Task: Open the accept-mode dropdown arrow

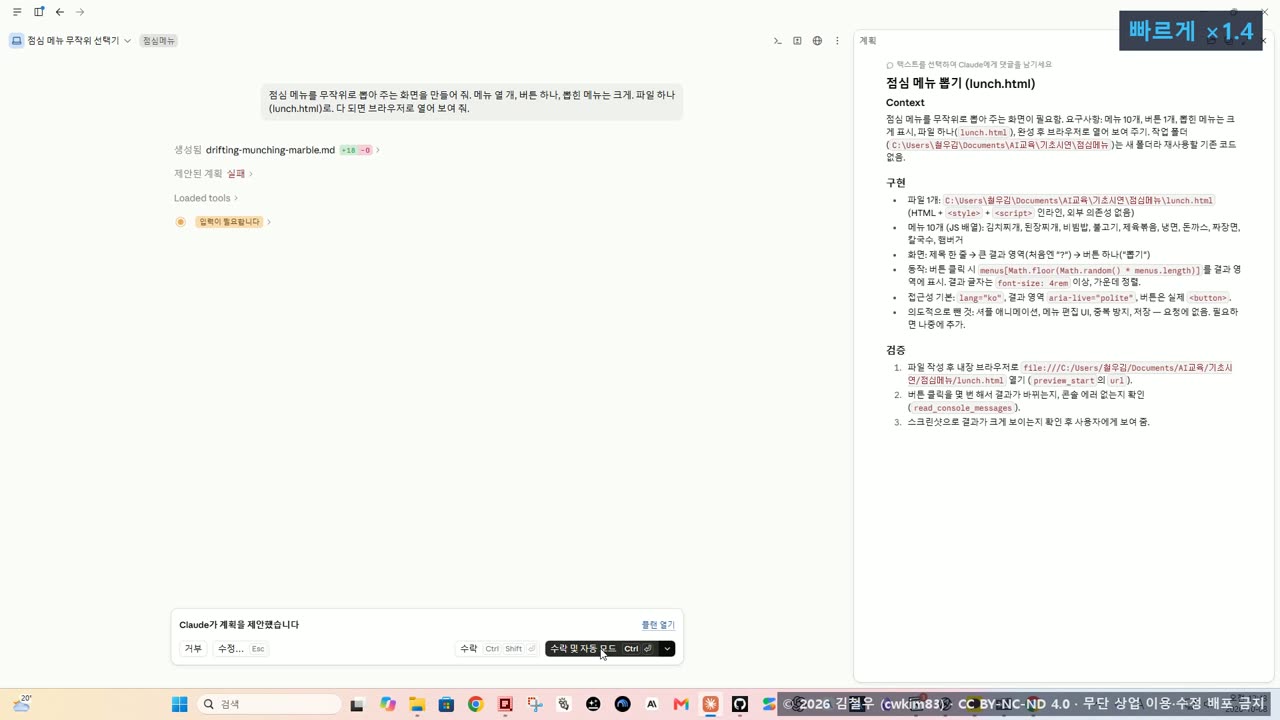Action: 667,649
